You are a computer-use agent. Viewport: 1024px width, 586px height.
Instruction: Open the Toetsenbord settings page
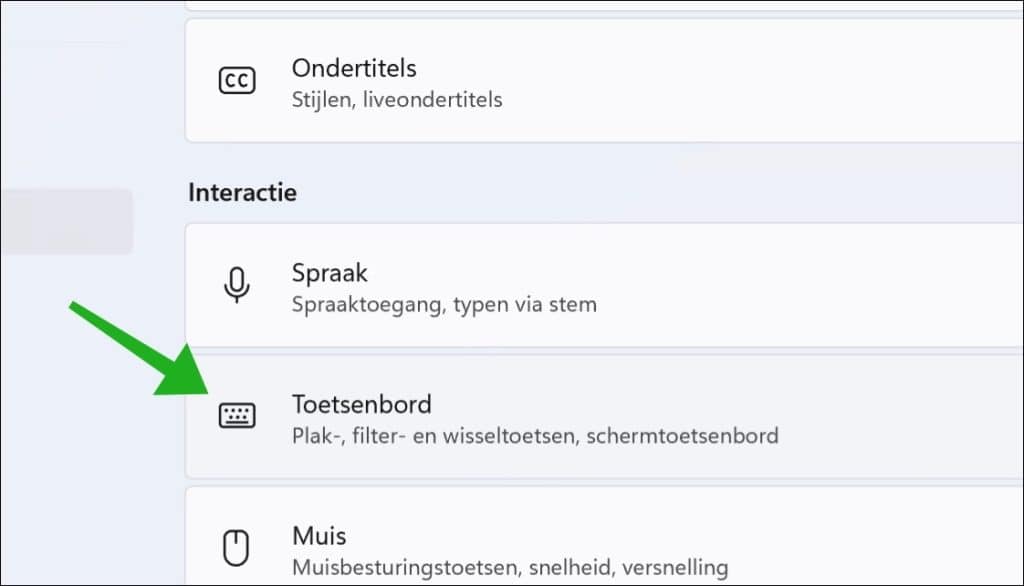(x=600, y=418)
